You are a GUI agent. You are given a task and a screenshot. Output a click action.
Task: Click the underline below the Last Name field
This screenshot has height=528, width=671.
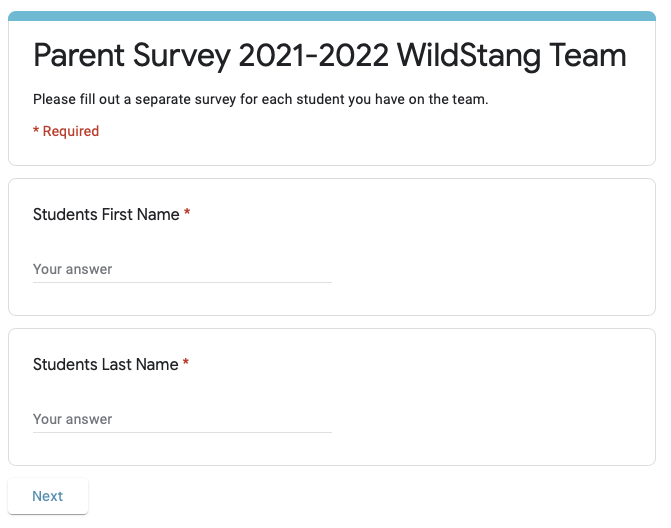pos(182,432)
